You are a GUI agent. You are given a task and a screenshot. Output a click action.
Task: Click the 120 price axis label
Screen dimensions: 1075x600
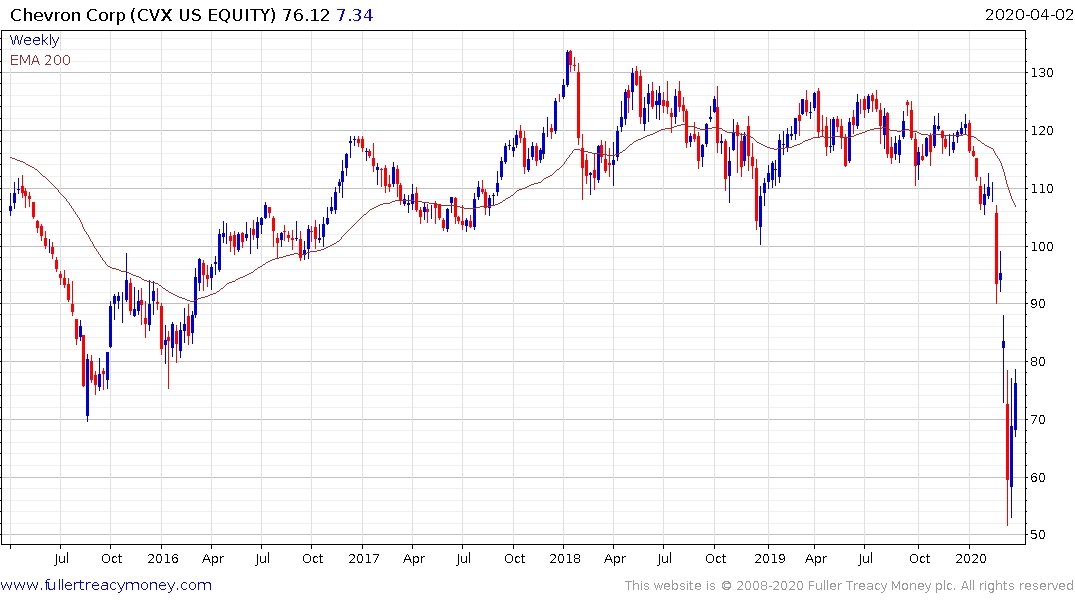click(x=1042, y=130)
